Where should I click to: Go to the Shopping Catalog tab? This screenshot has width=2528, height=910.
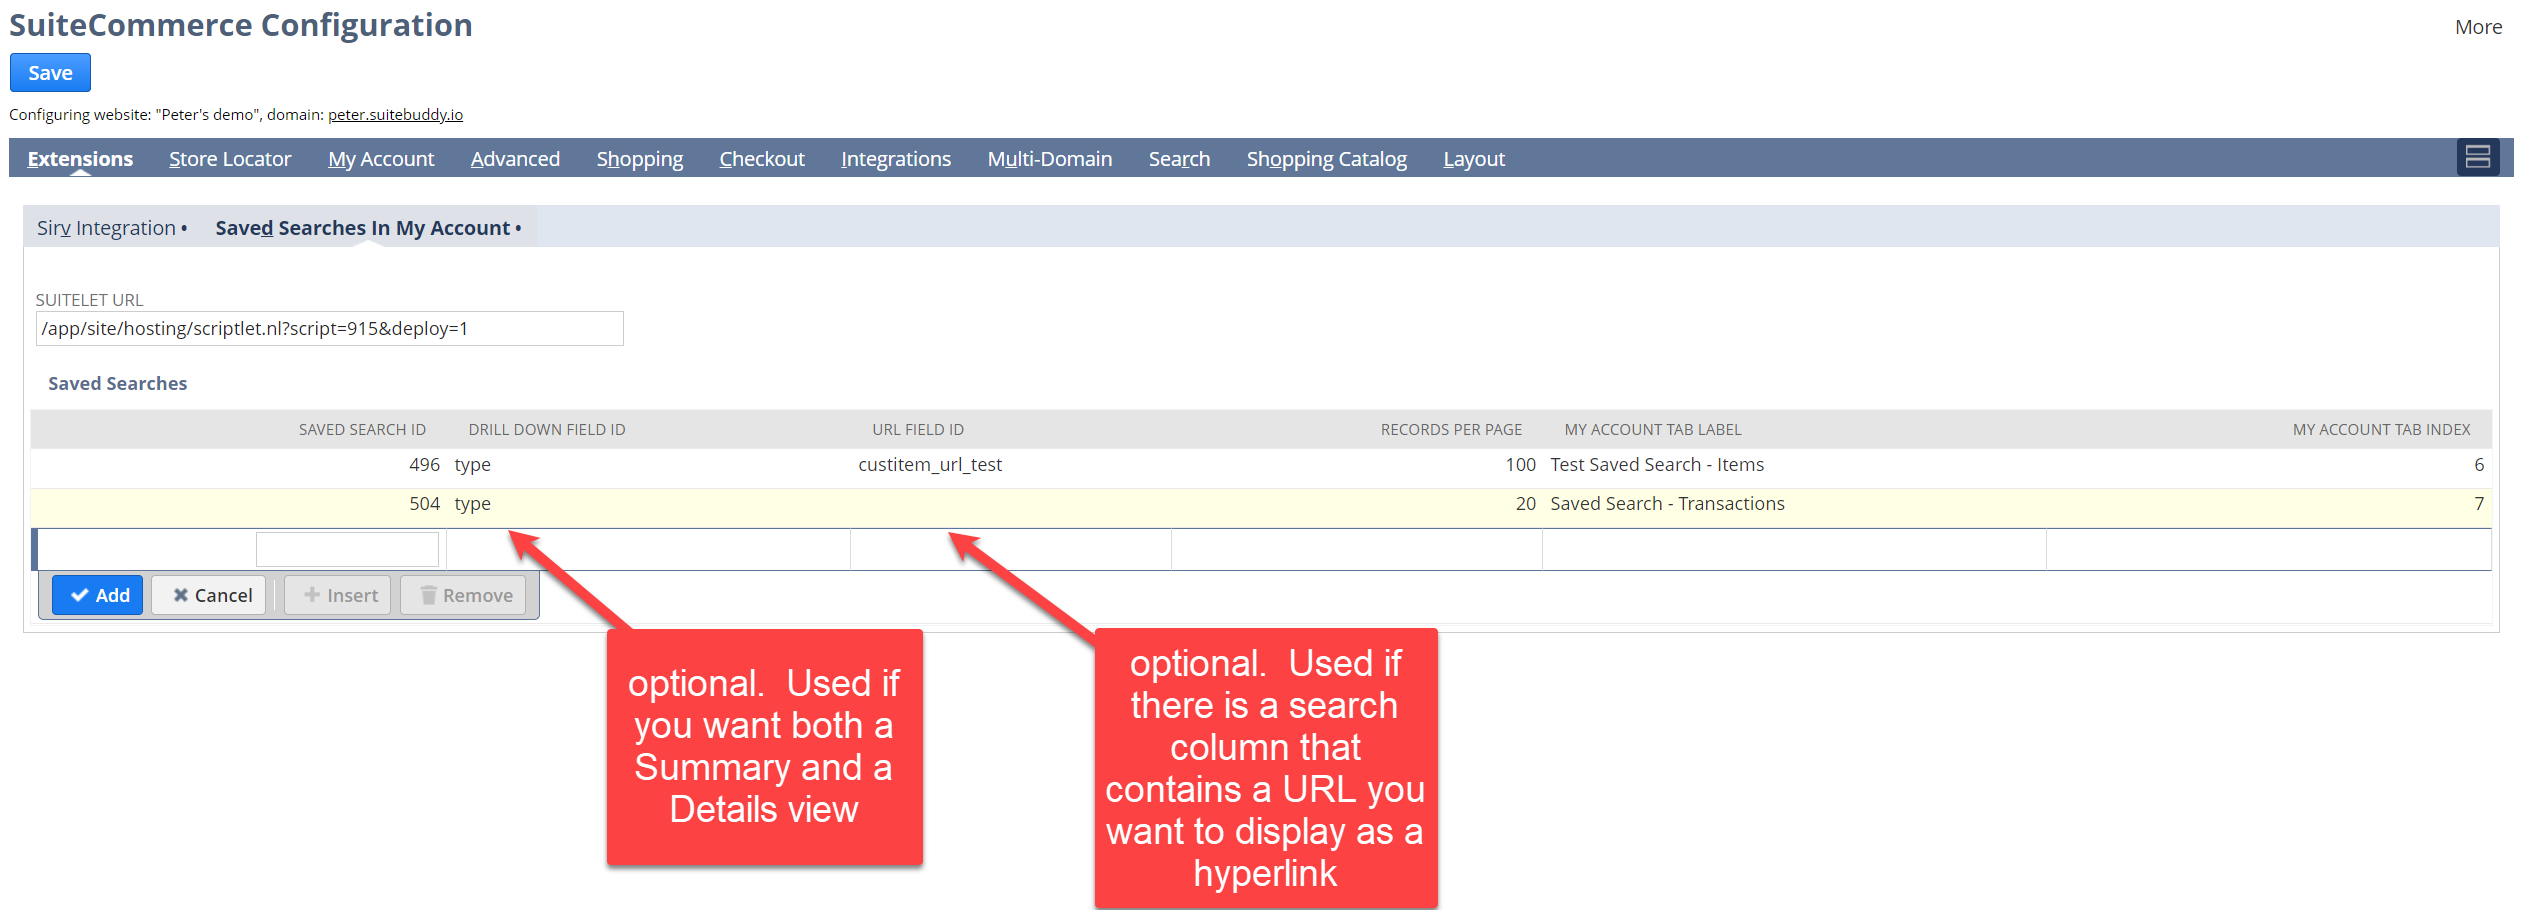[1326, 159]
